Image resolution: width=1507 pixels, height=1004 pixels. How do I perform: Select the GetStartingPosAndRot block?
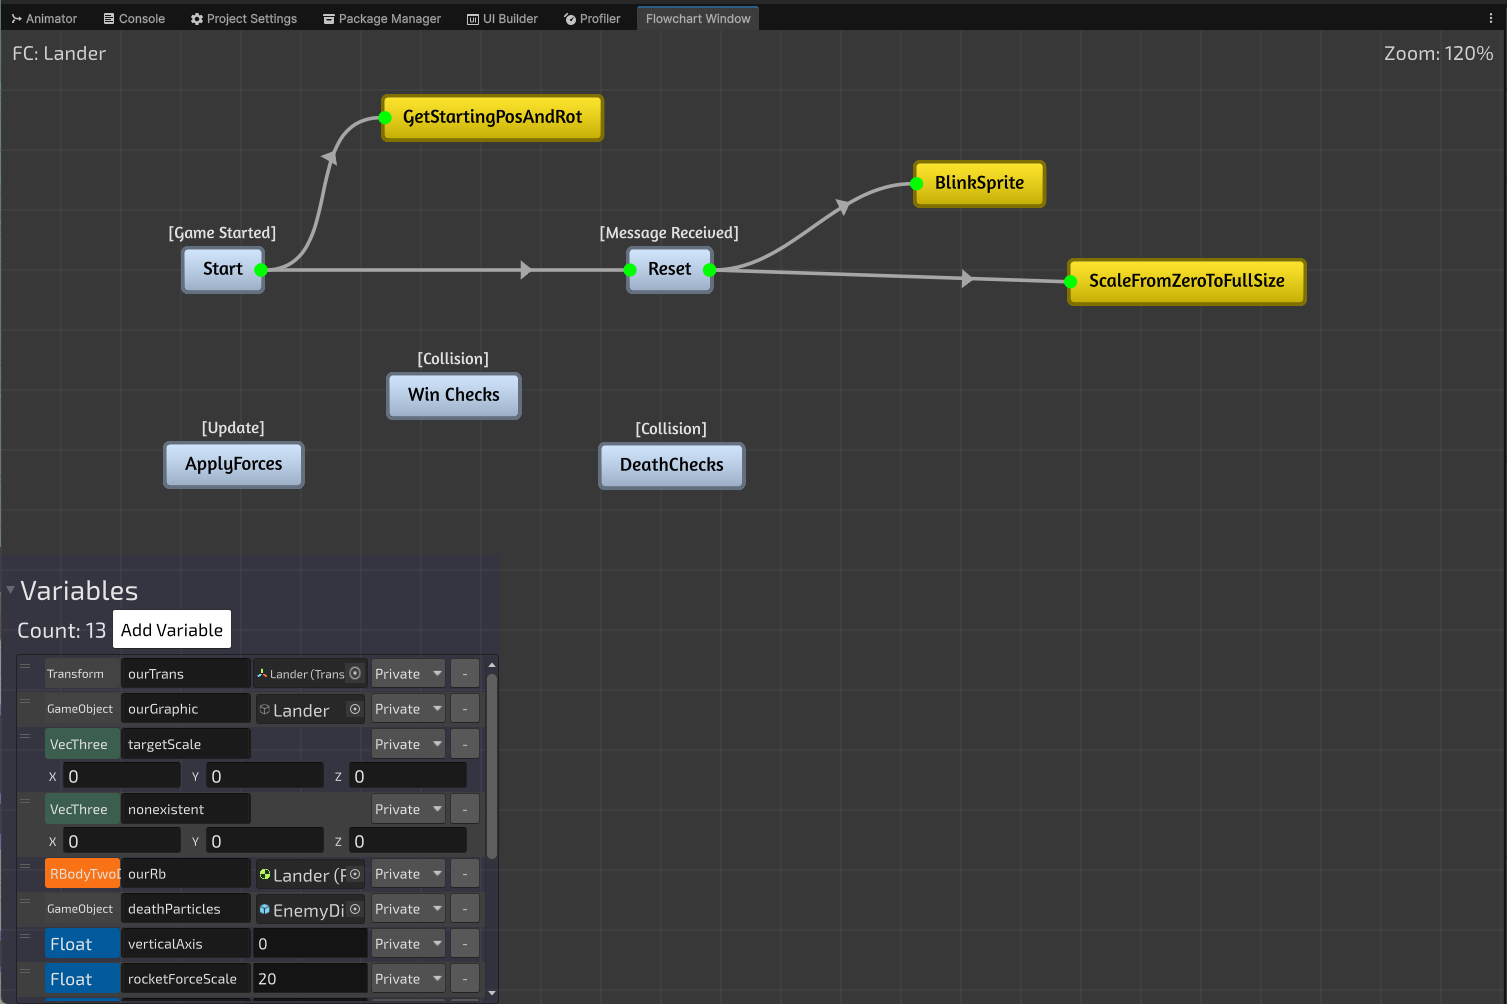(492, 117)
